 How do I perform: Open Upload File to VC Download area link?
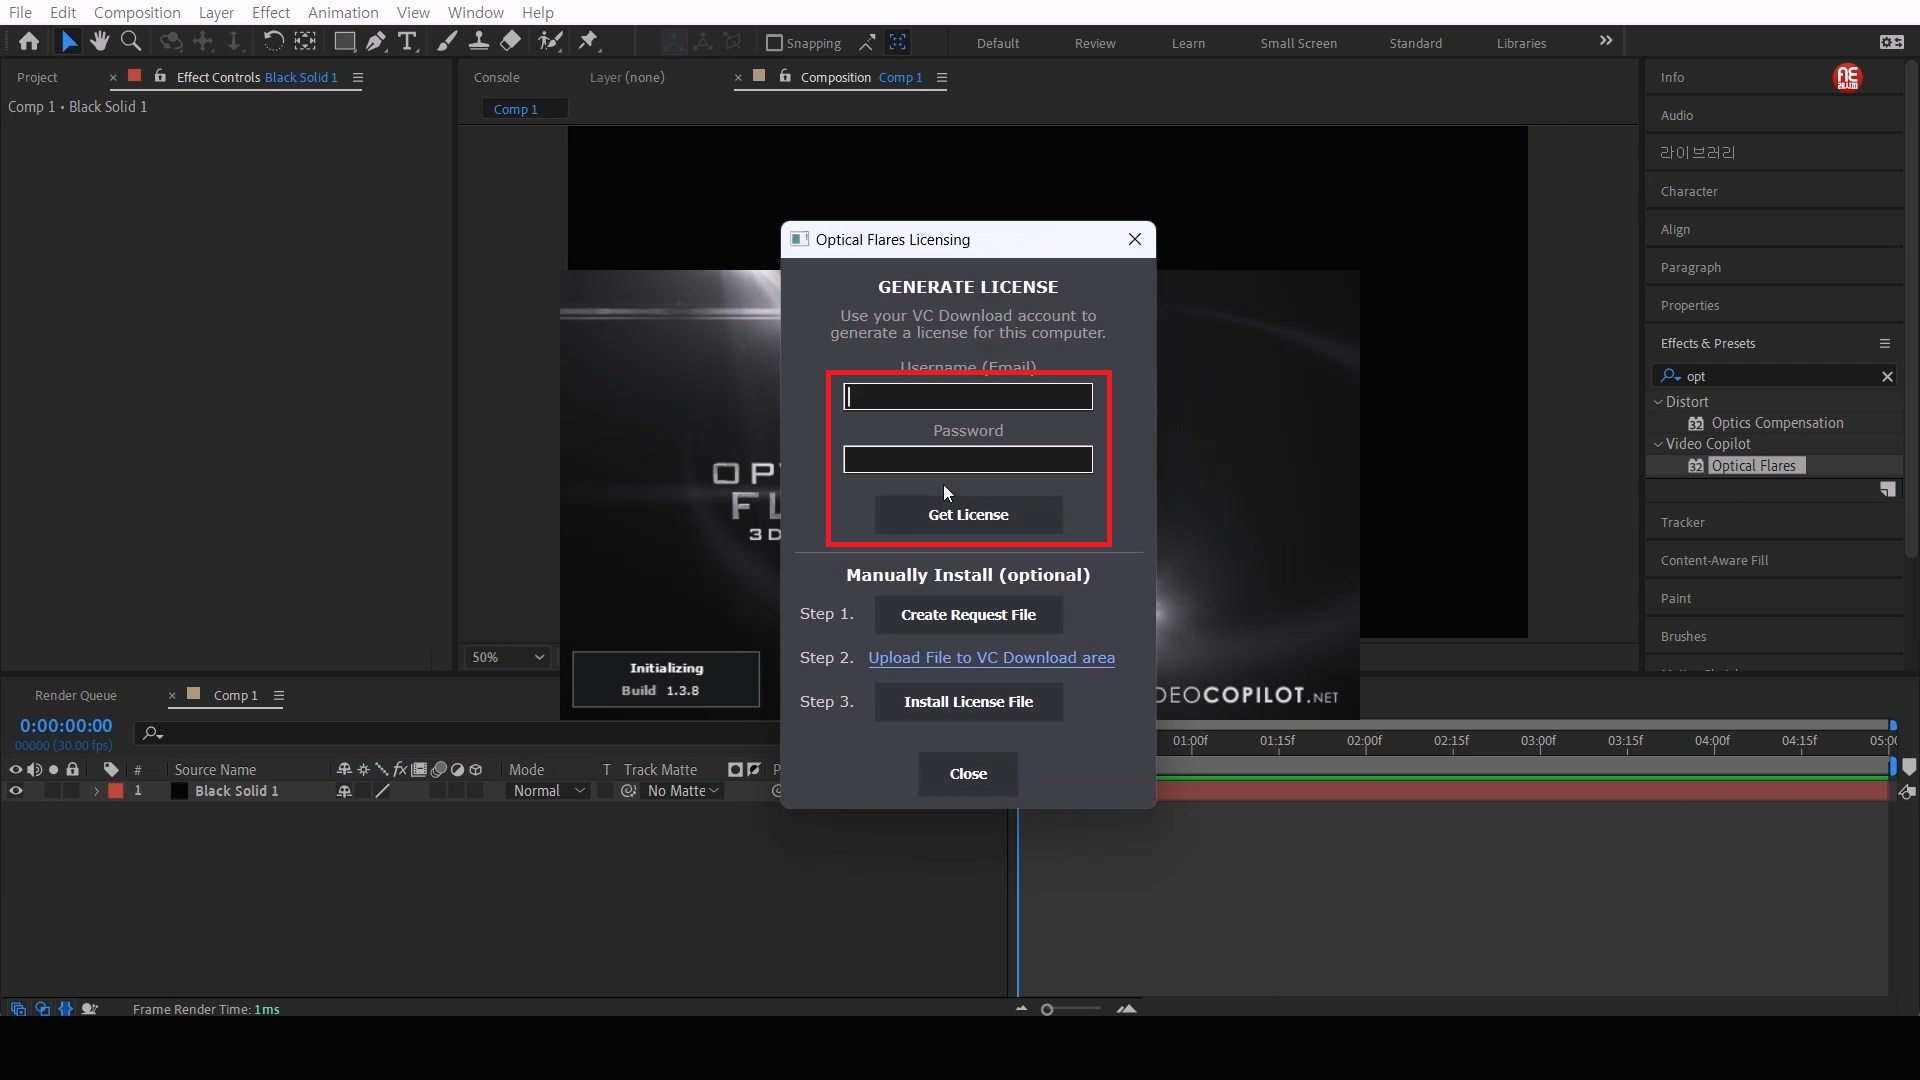click(991, 658)
